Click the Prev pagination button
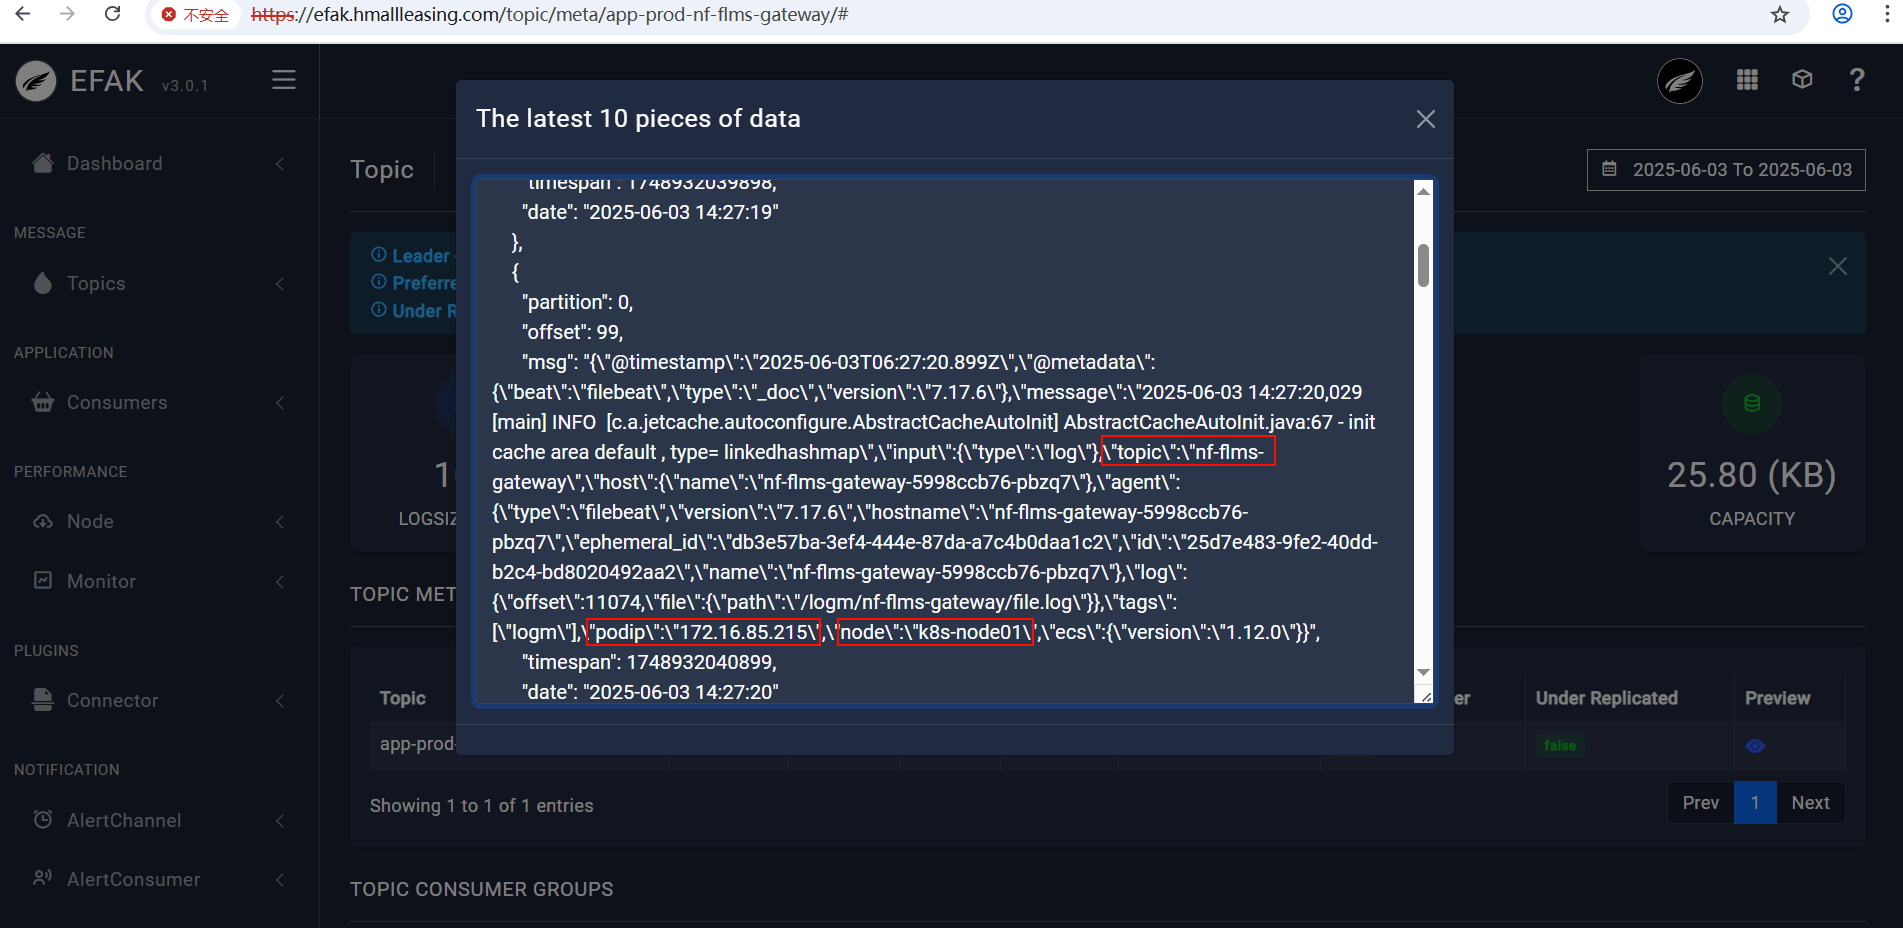Image resolution: width=1903 pixels, height=928 pixels. point(1700,803)
